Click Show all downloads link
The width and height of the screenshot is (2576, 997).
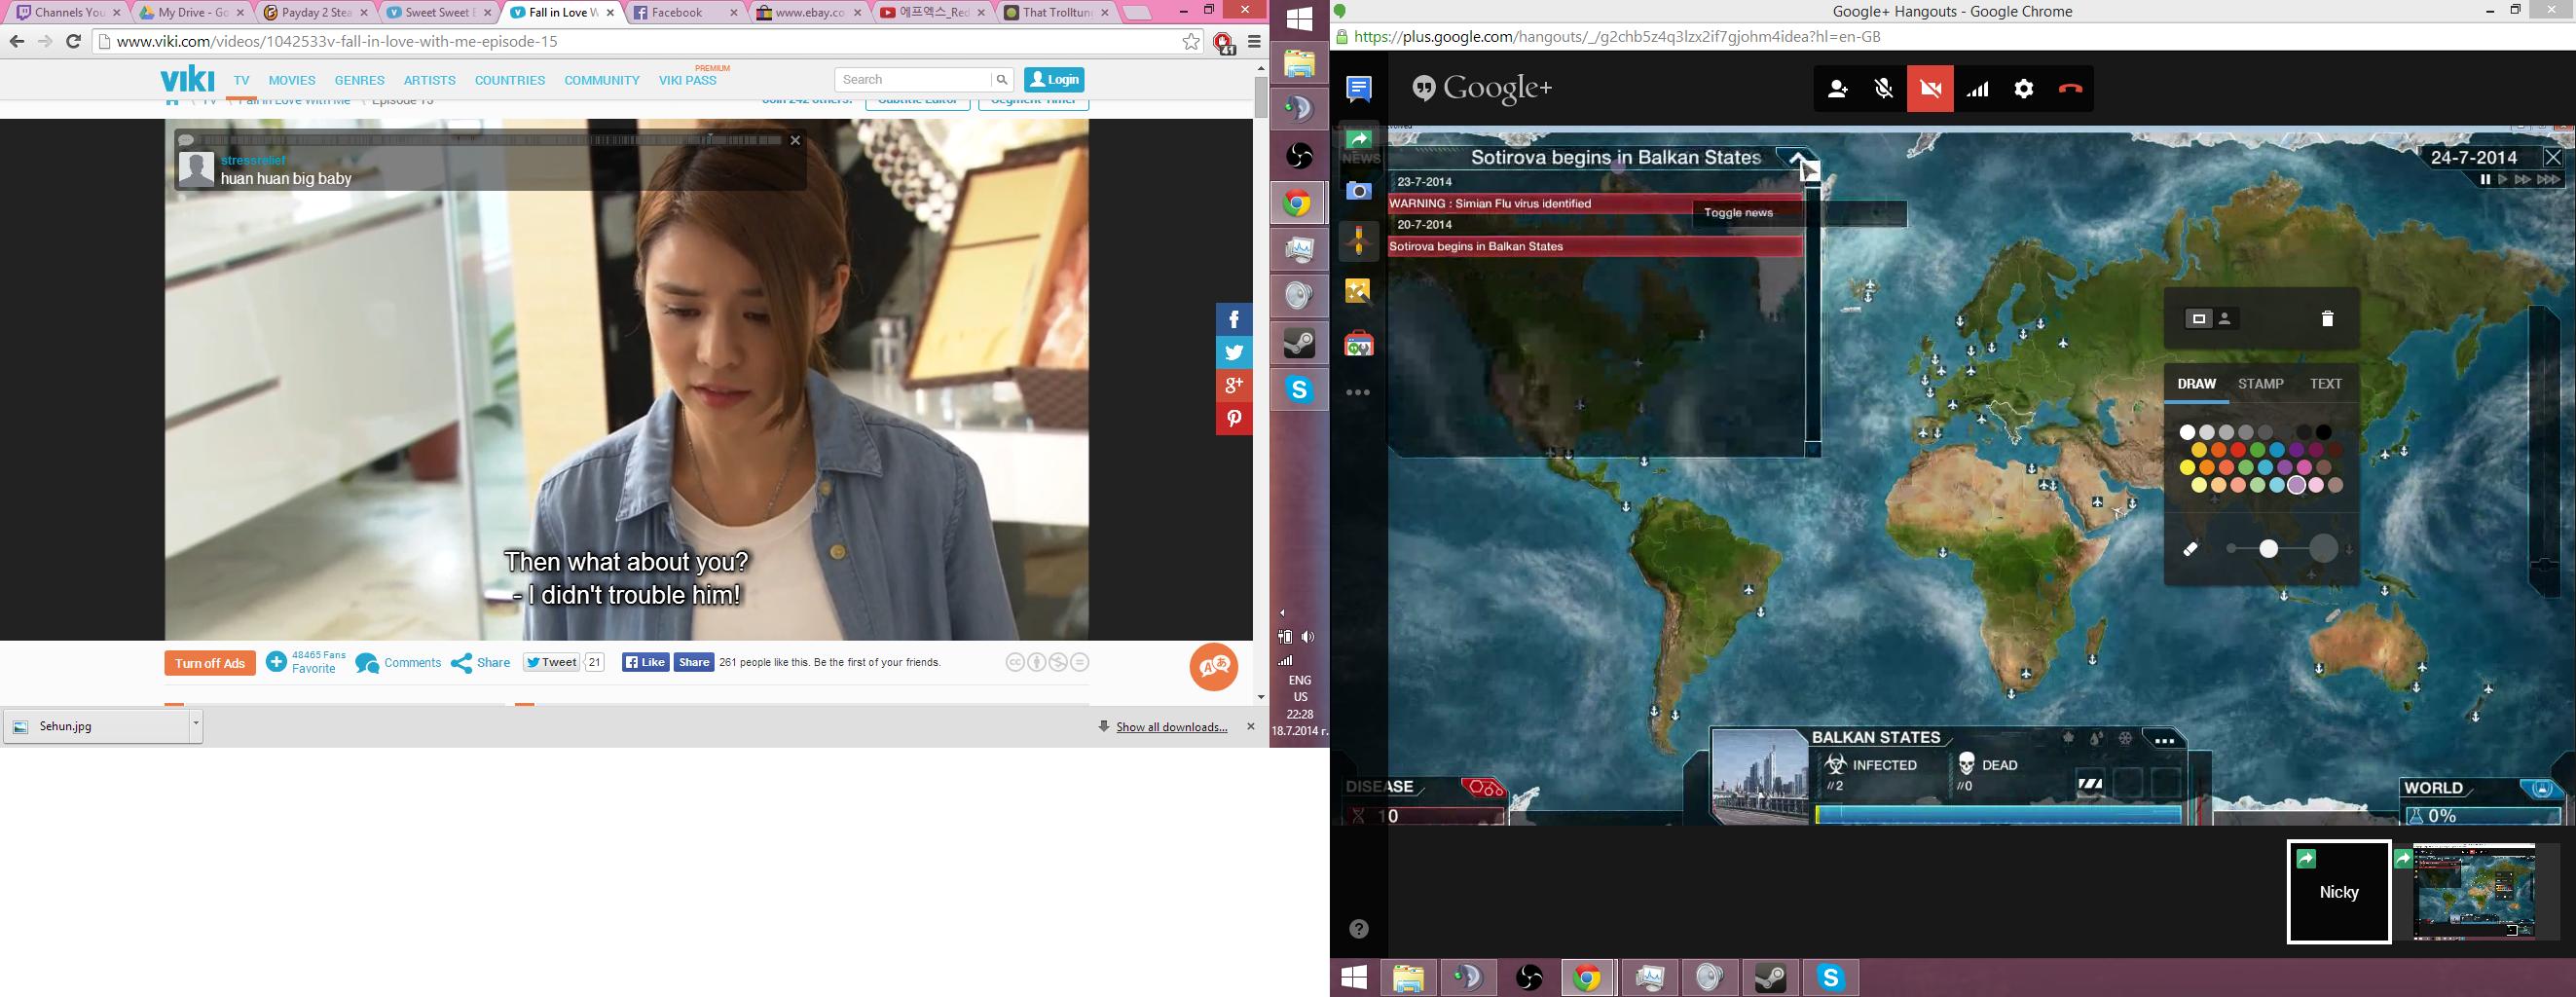[1172, 727]
